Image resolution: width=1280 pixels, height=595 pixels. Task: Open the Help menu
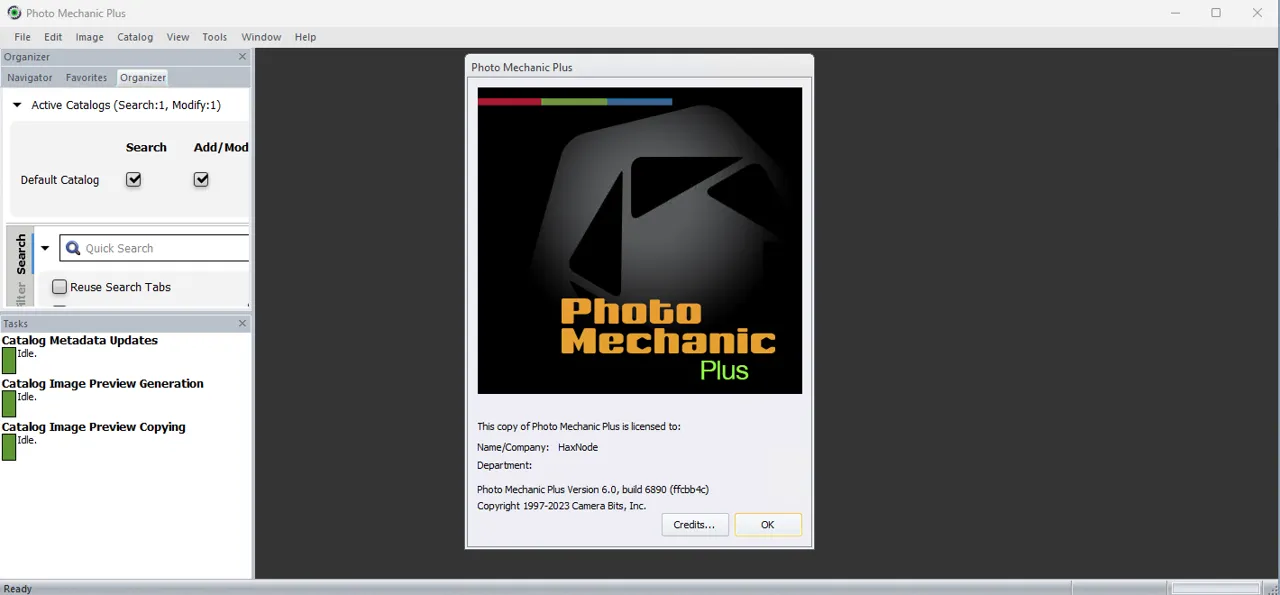(305, 37)
